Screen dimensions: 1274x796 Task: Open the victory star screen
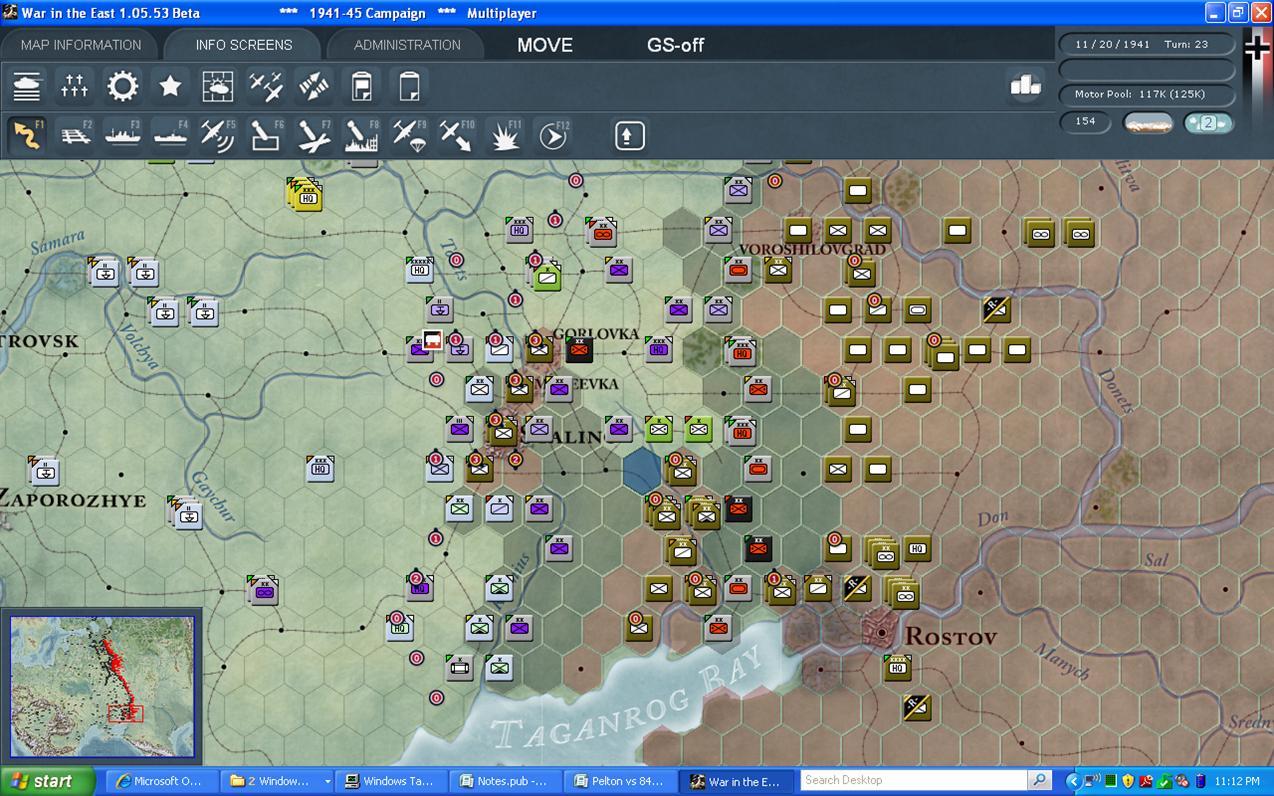(171, 87)
